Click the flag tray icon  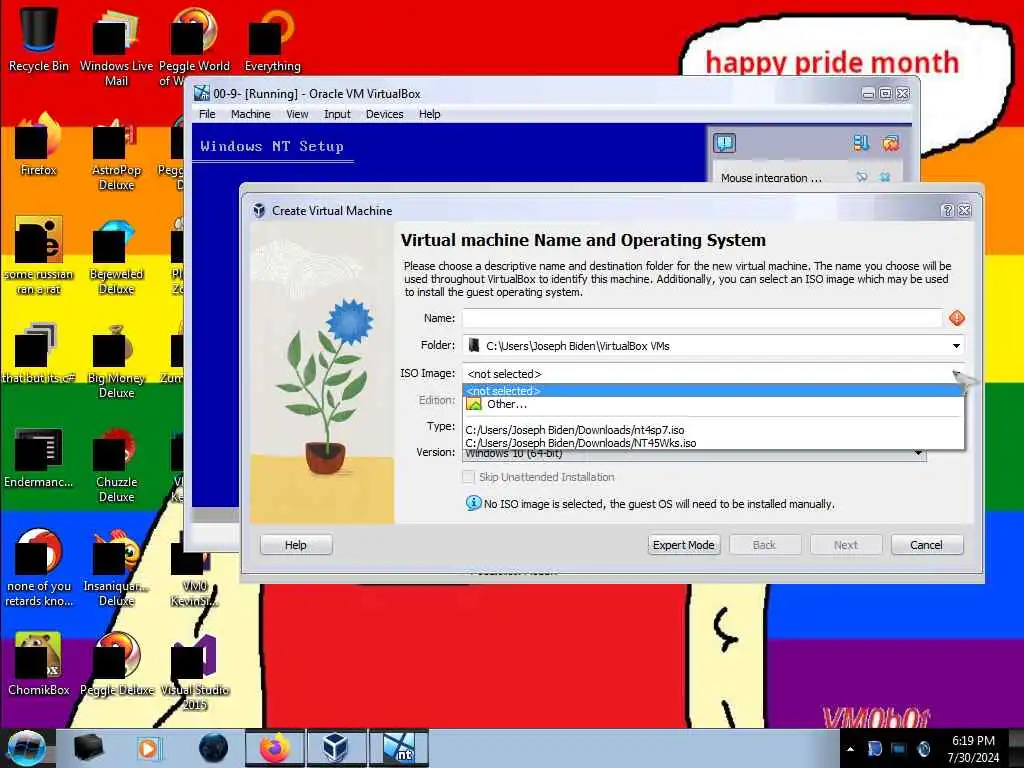point(875,749)
